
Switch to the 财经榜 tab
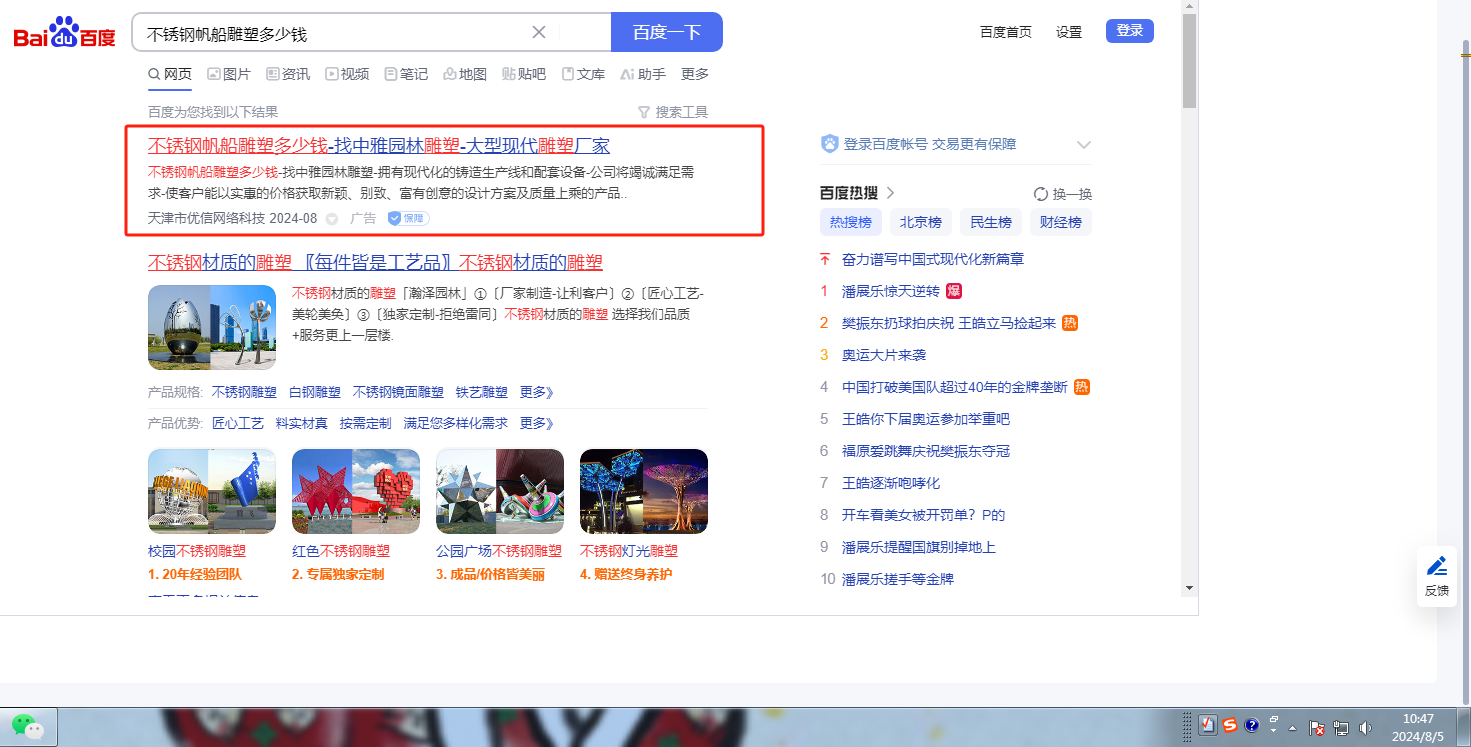point(1061,222)
